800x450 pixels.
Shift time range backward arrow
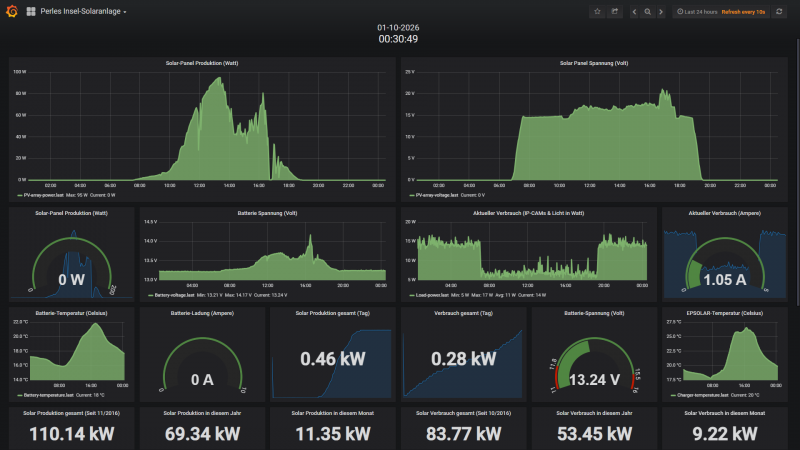click(x=634, y=11)
